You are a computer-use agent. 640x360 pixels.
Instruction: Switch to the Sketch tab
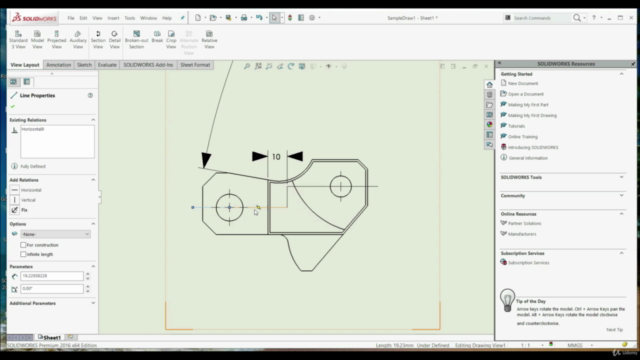coord(84,65)
